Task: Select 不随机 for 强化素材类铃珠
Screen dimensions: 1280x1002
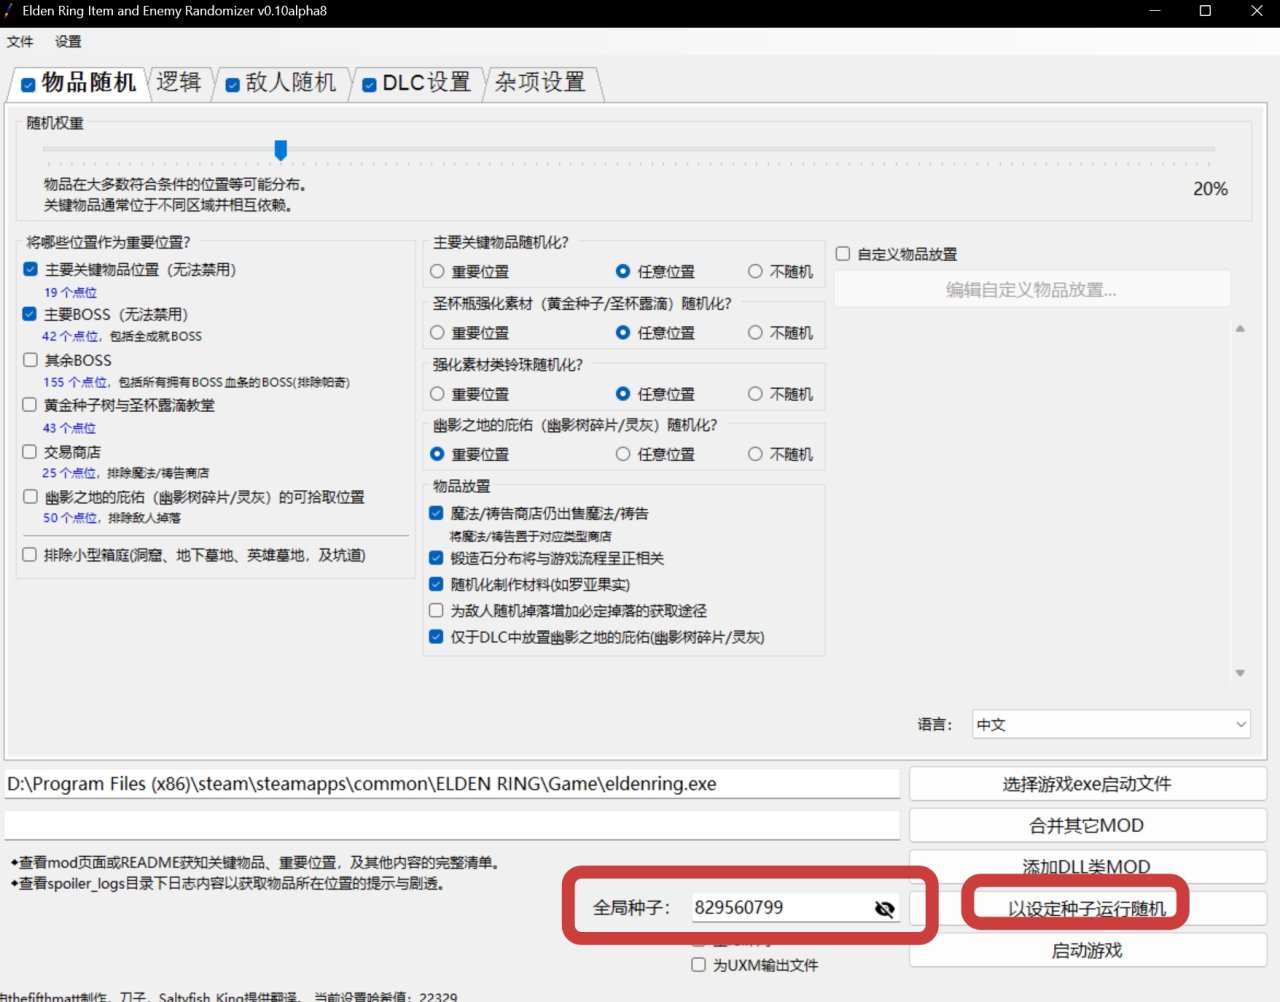Action: pyautogui.click(x=755, y=394)
